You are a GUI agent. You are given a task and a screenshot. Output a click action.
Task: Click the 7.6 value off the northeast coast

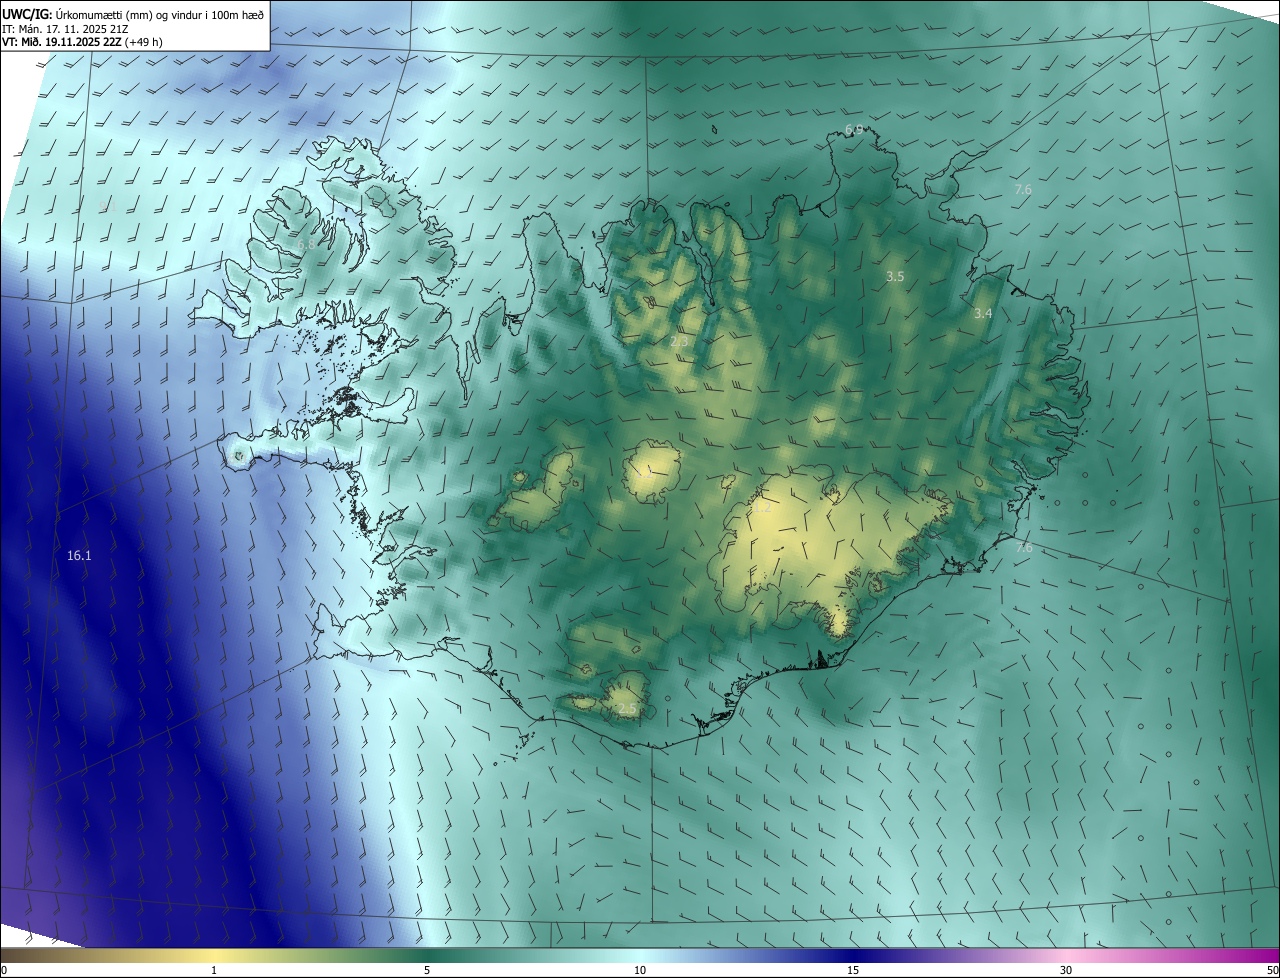(1023, 189)
